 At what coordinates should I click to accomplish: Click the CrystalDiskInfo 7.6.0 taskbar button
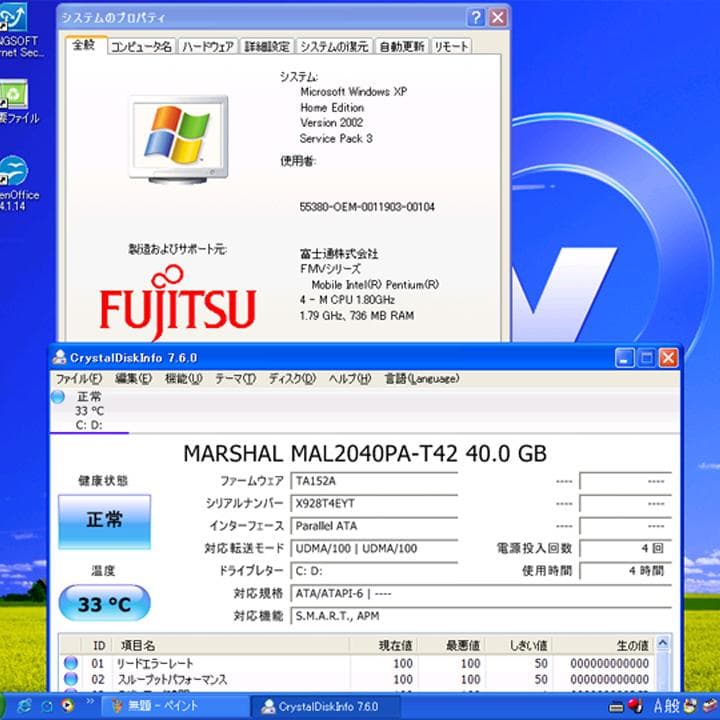click(x=326, y=706)
